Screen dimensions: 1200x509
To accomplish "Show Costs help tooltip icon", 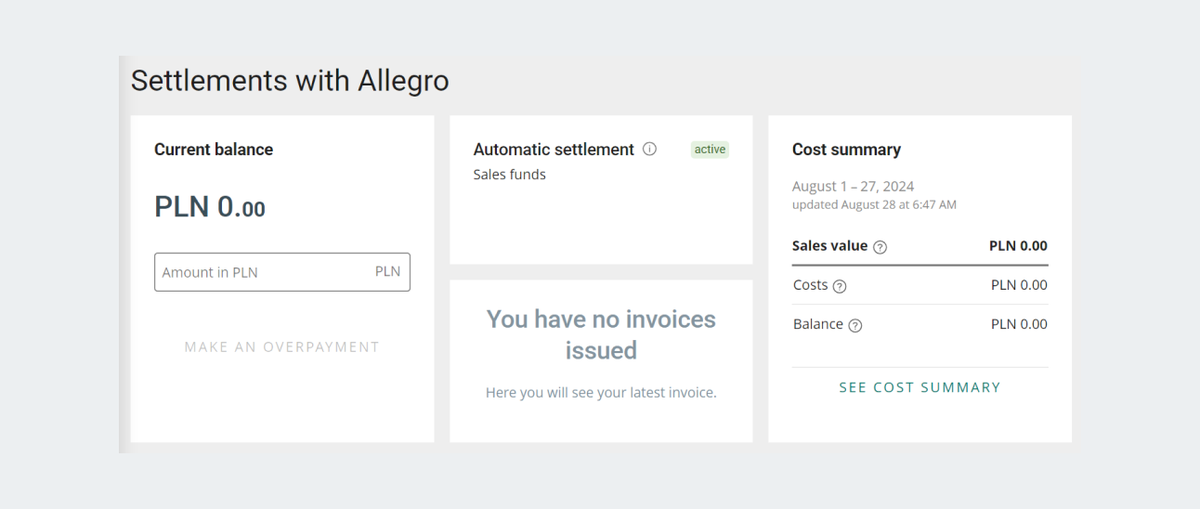I will pos(840,286).
